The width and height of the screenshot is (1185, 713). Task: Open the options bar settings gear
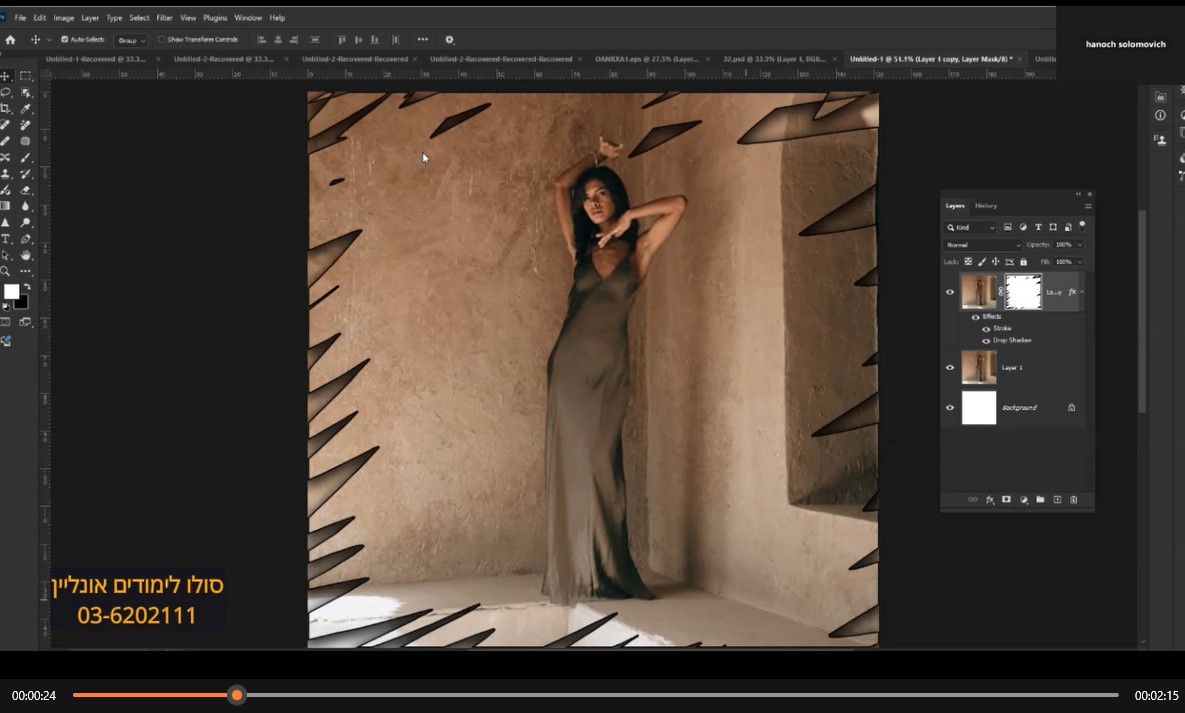[x=449, y=40]
